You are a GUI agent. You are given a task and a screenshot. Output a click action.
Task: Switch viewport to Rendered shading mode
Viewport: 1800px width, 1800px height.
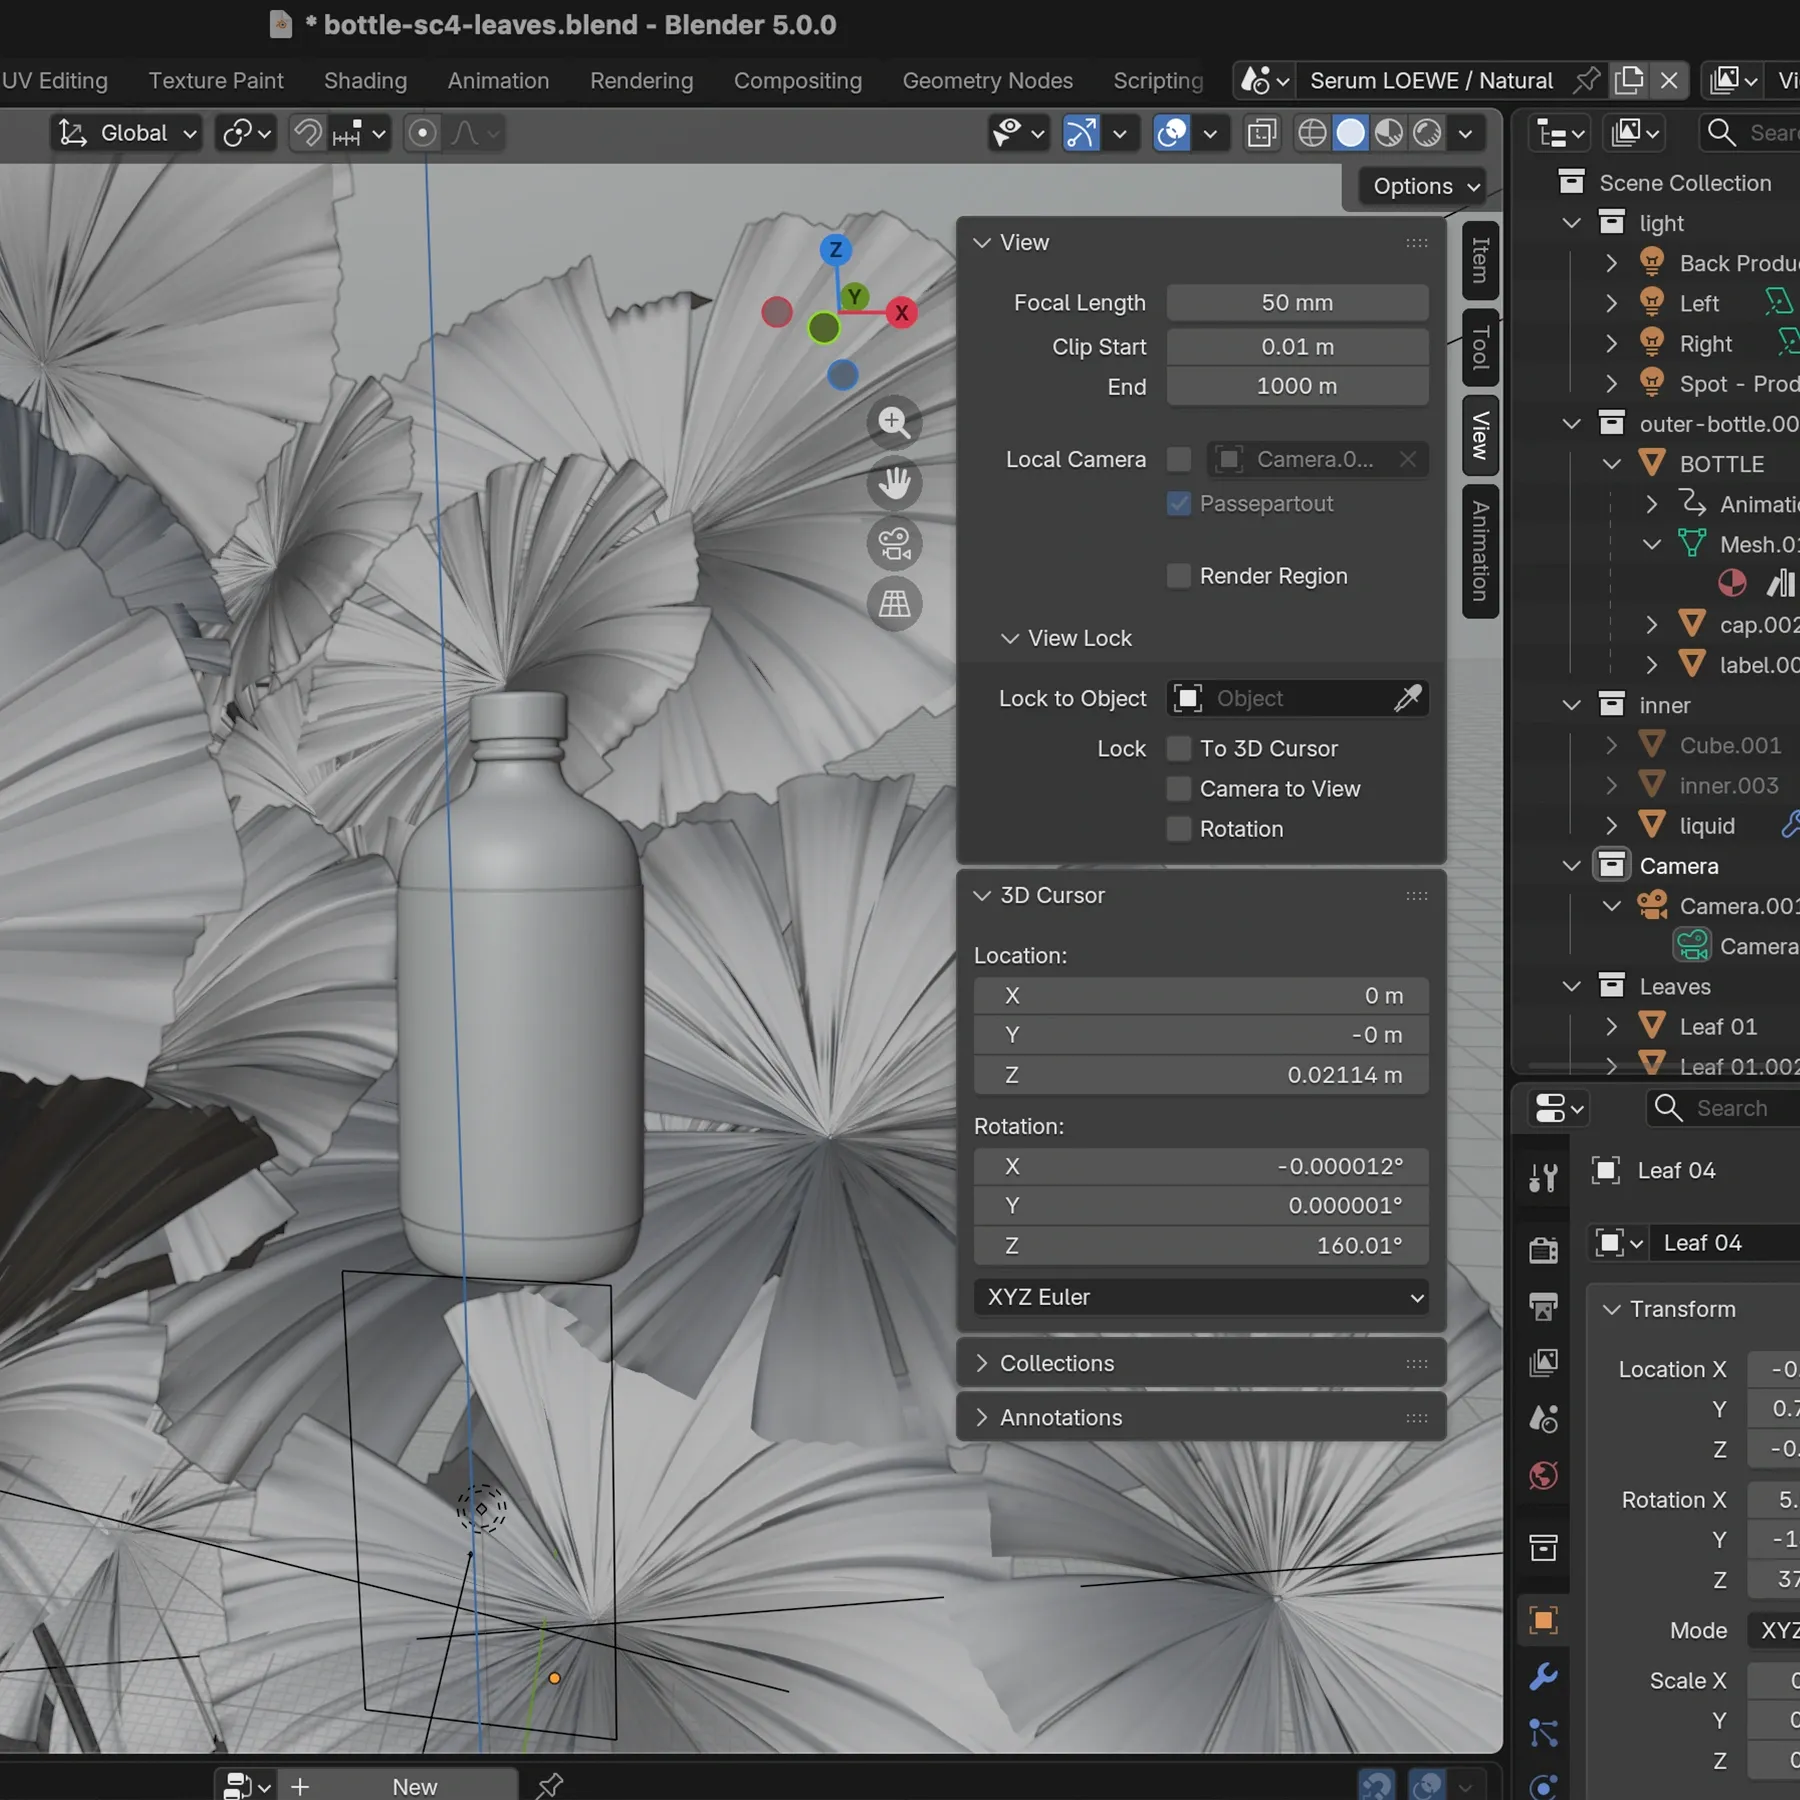[1427, 133]
